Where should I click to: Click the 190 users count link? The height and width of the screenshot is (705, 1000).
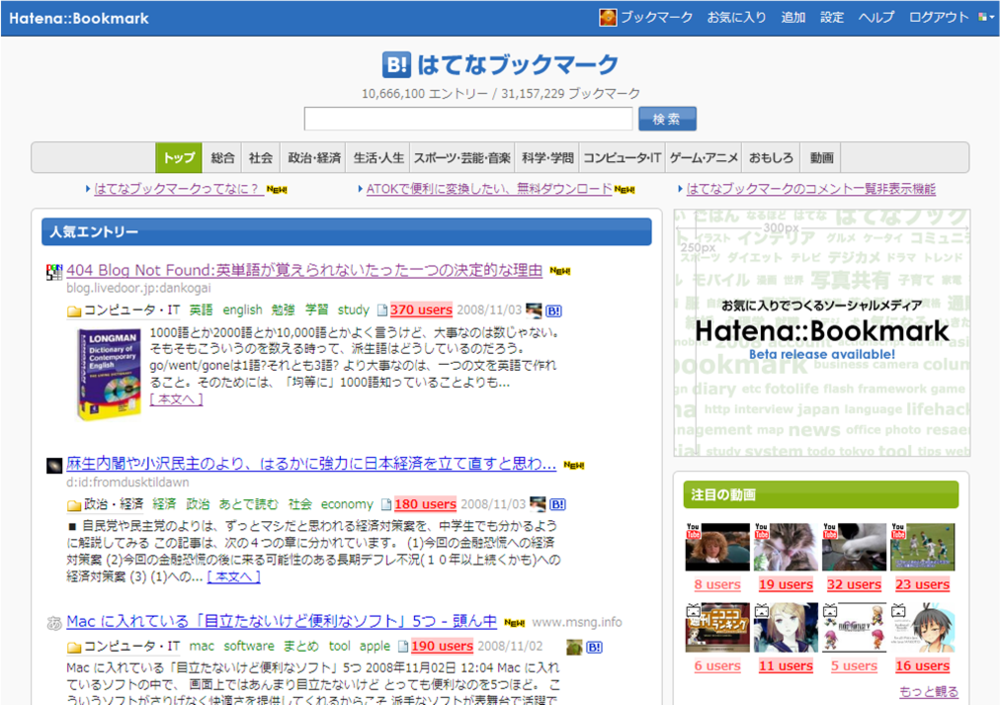(x=442, y=646)
